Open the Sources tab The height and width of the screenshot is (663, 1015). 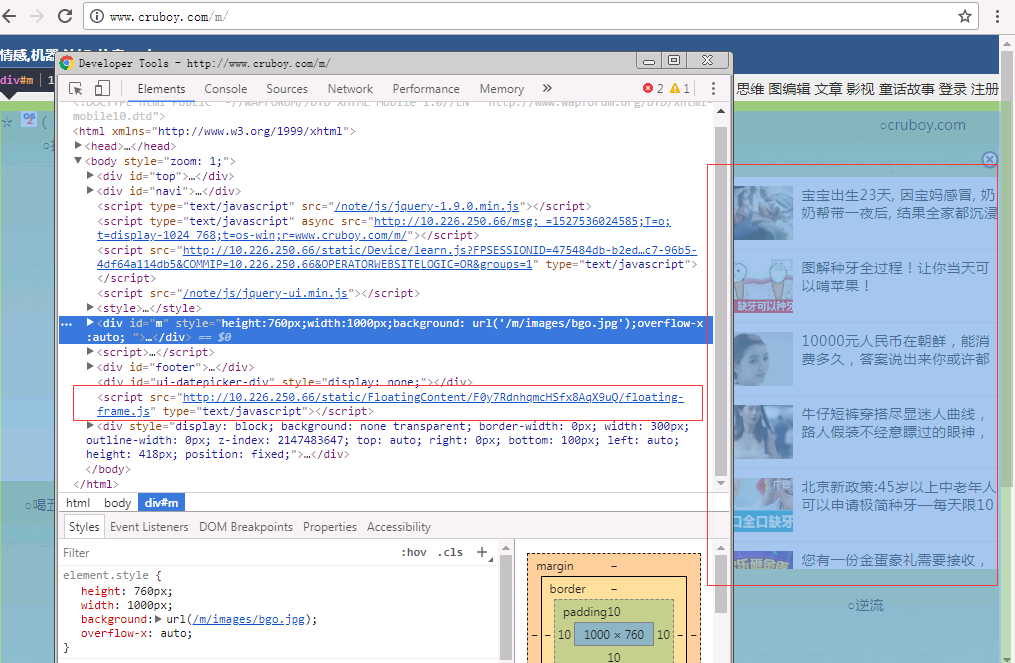point(287,89)
